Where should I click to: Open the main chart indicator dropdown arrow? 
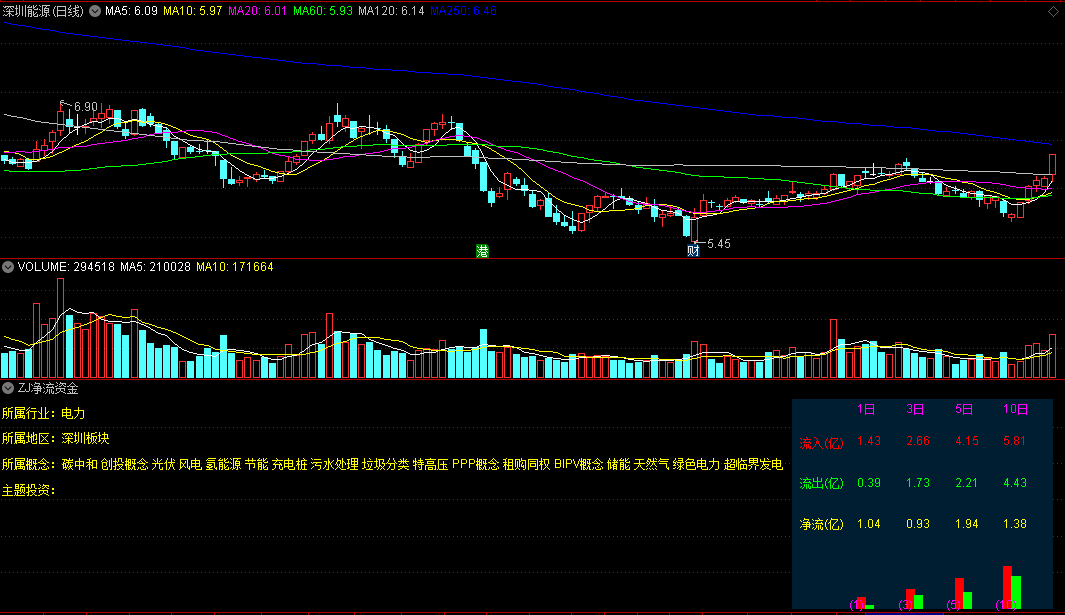(95, 11)
